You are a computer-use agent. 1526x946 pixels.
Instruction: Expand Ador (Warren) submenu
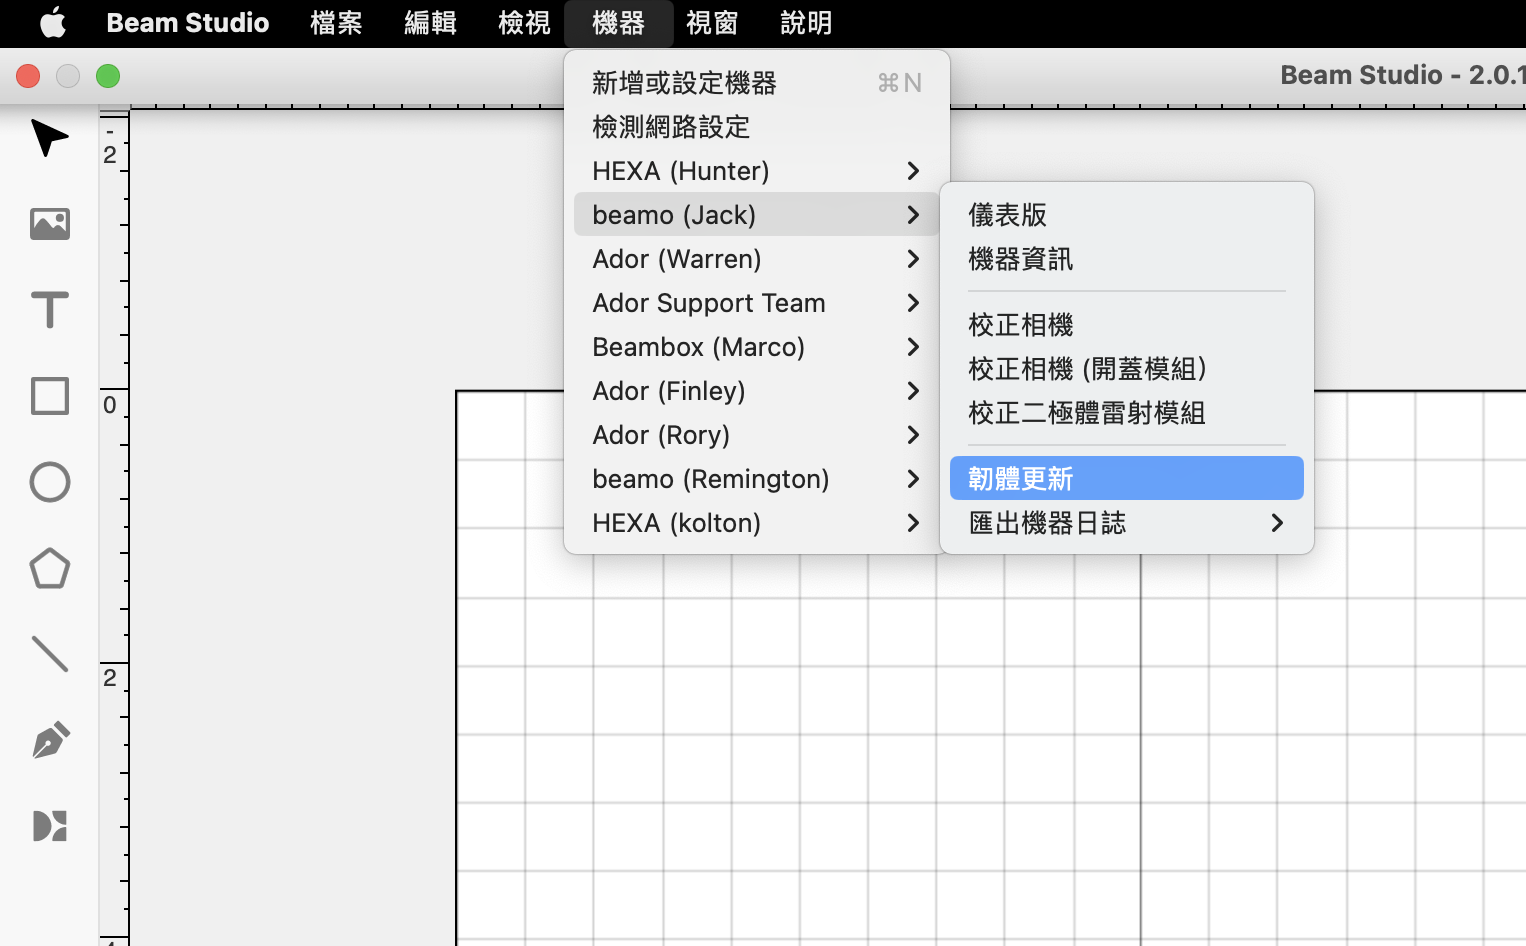coord(756,259)
